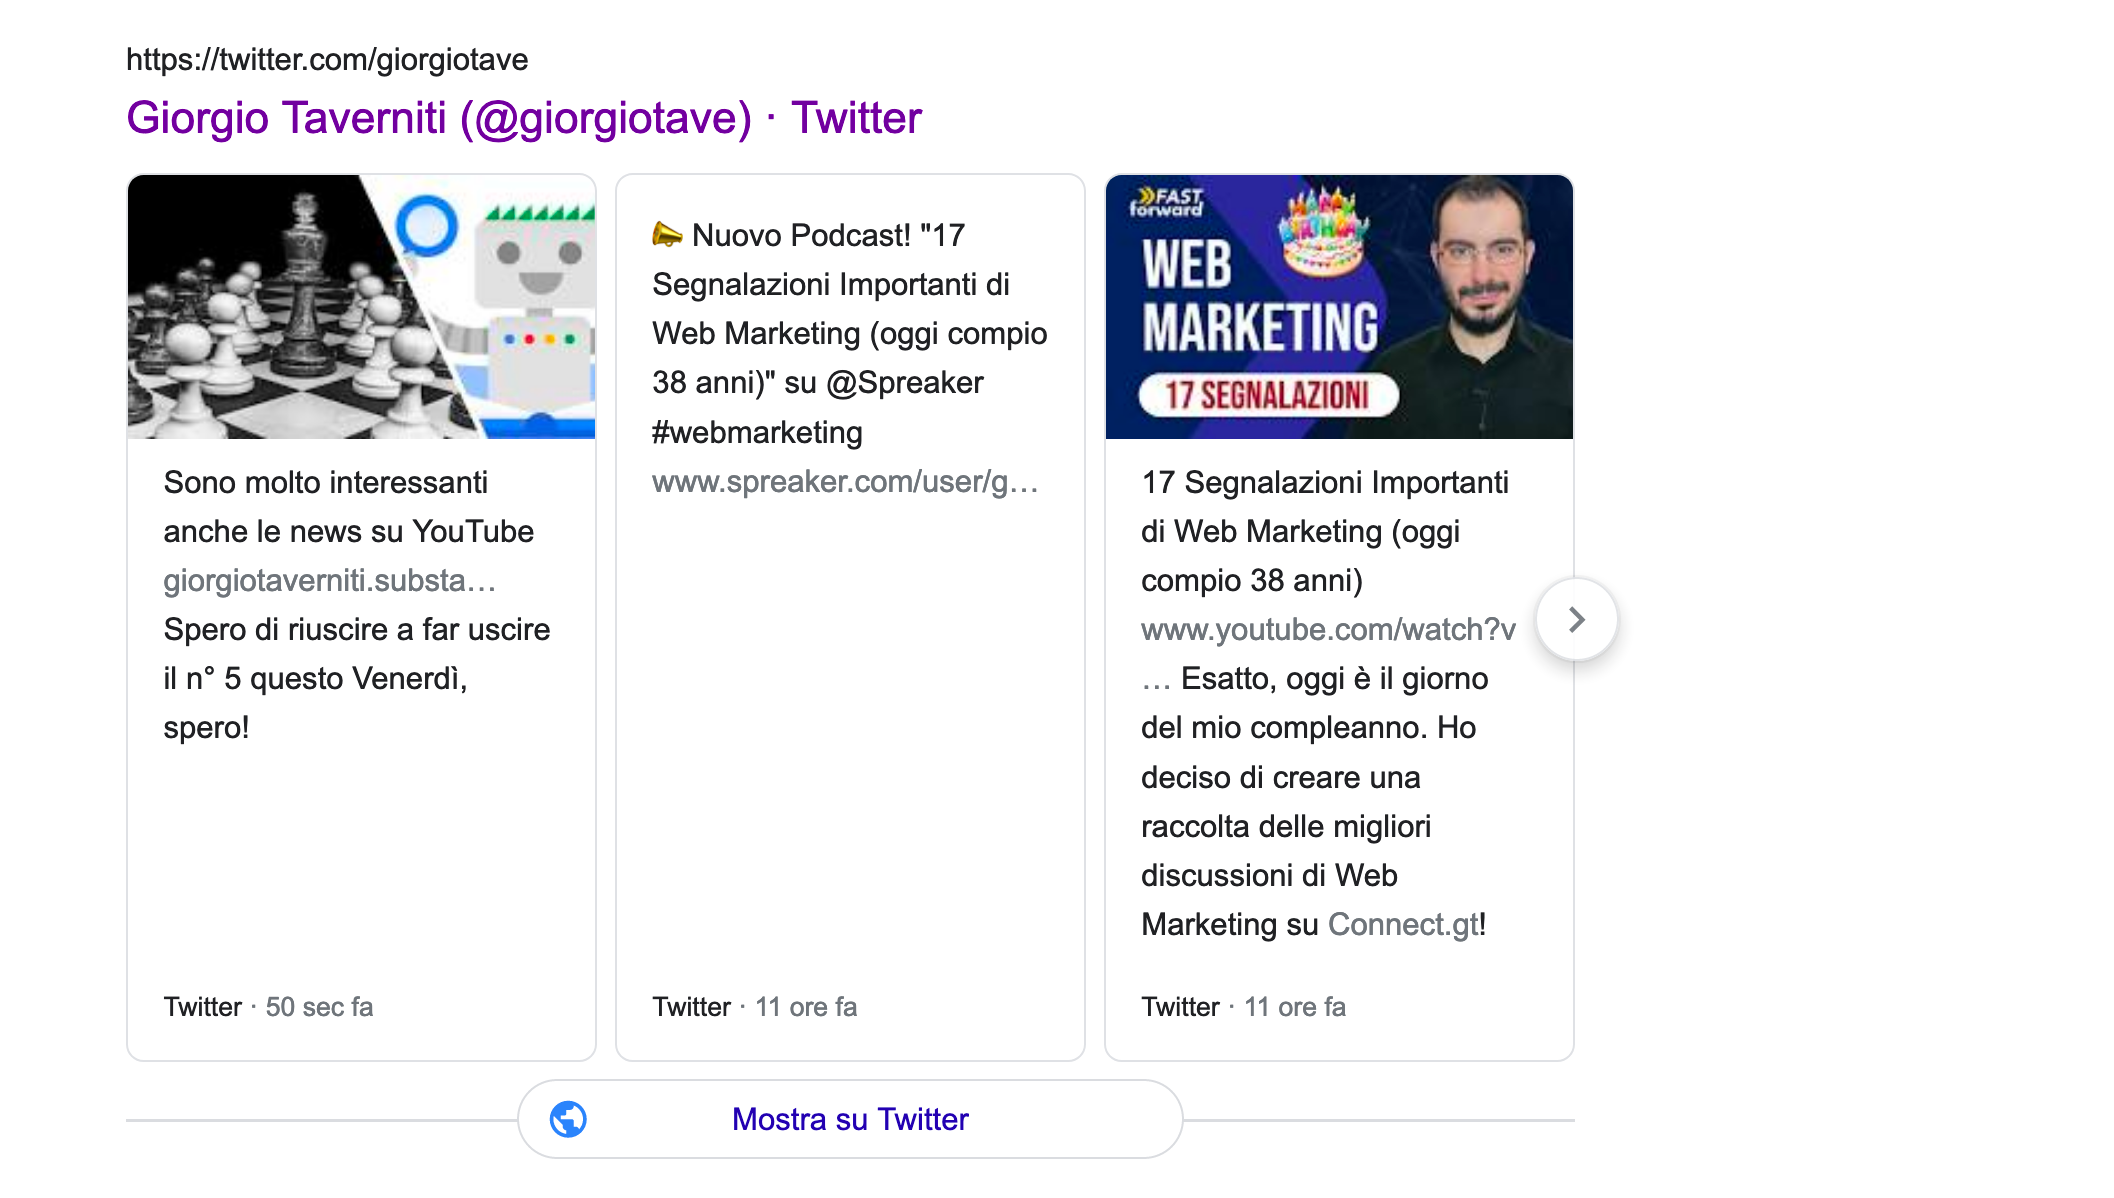Click the Mostra su Twitter button
The width and height of the screenshot is (2114, 1198).
click(x=850, y=1119)
